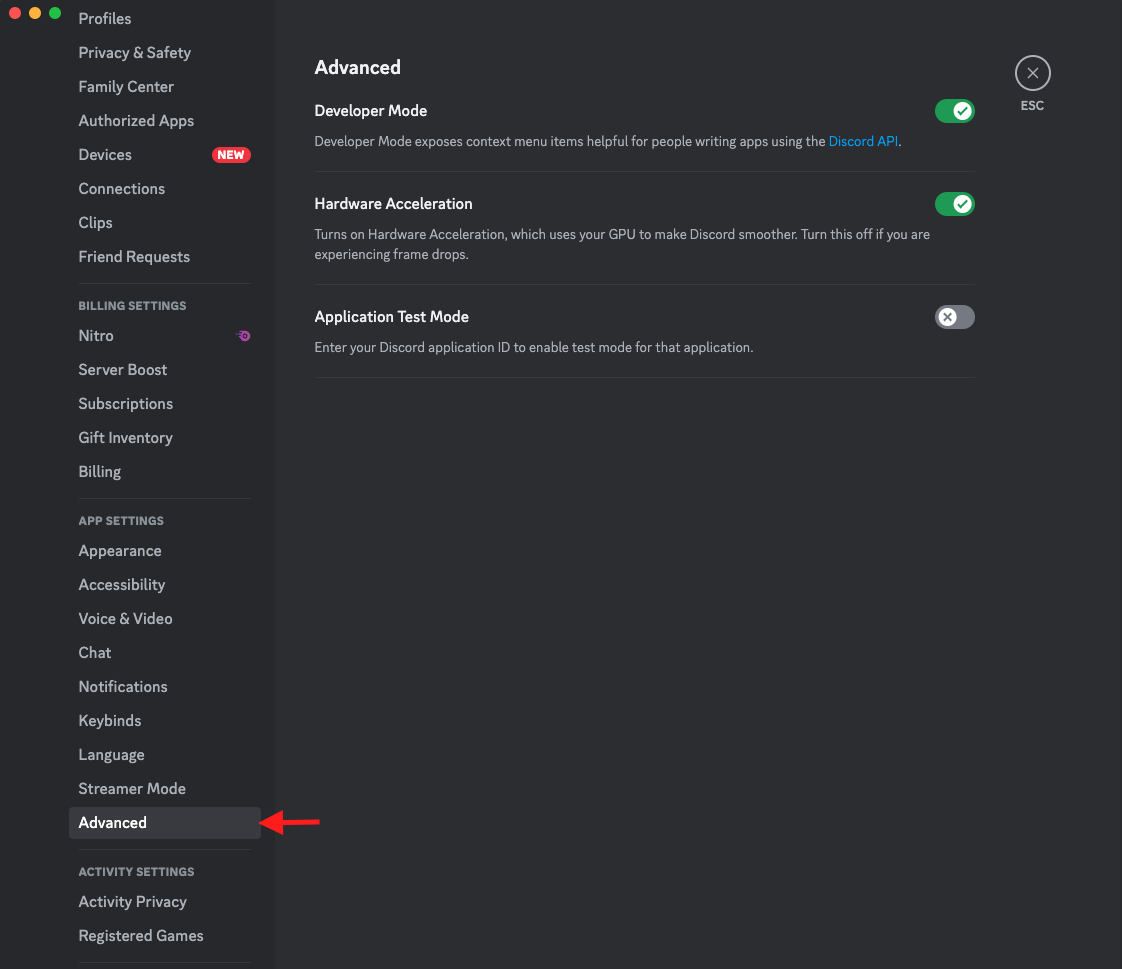Disable Developer Mode
1122x969 pixels.
pos(954,111)
